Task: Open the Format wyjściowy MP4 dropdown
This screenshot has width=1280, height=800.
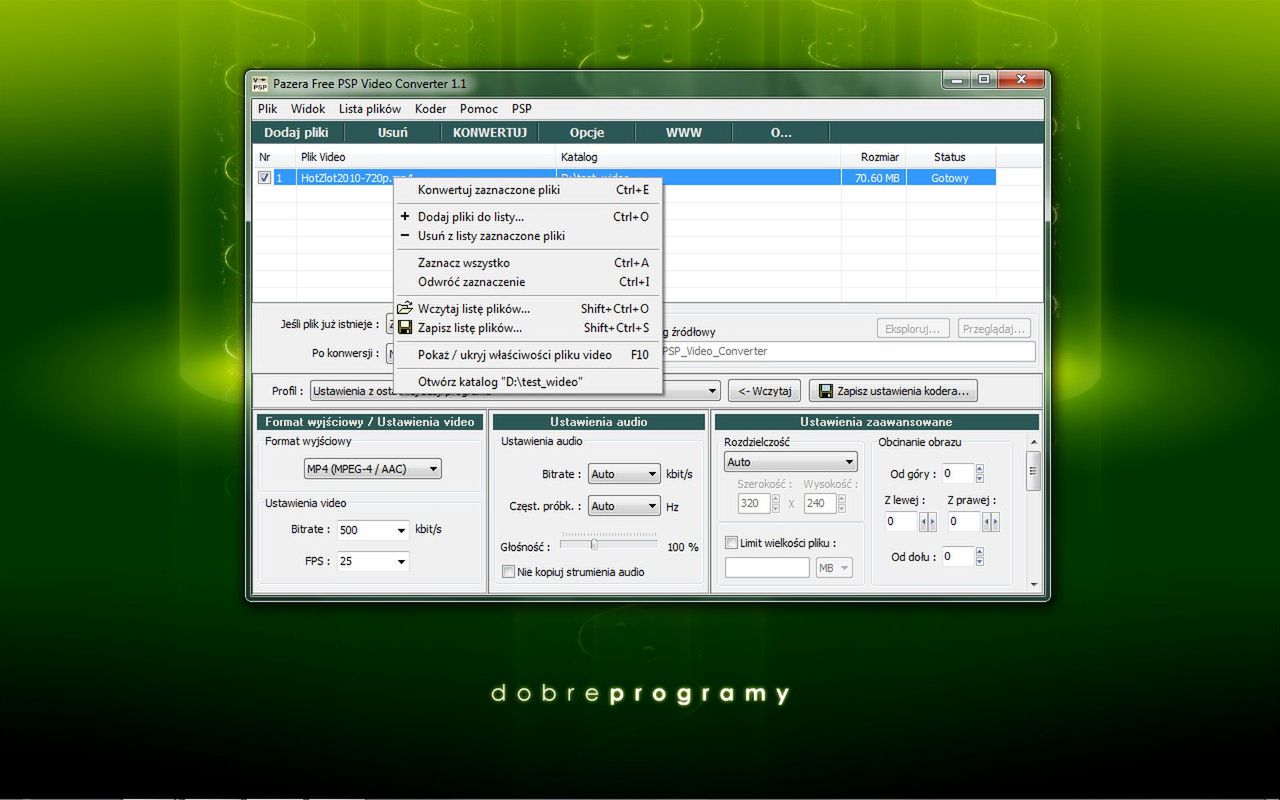Action: click(x=372, y=468)
